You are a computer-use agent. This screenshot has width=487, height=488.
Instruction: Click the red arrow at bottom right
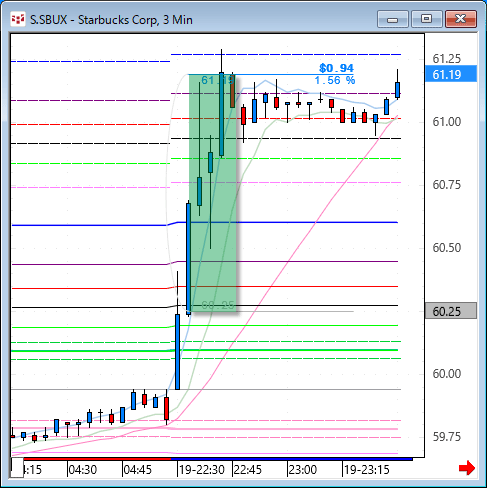click(x=467, y=468)
